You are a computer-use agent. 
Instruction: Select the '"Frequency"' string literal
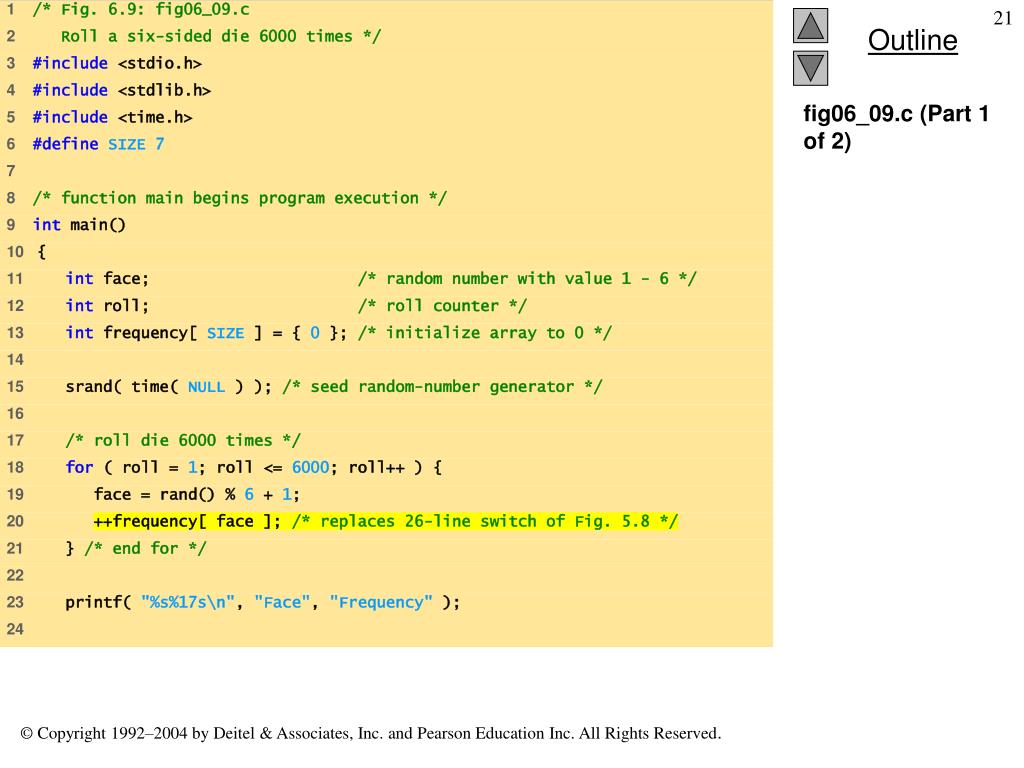(x=381, y=602)
